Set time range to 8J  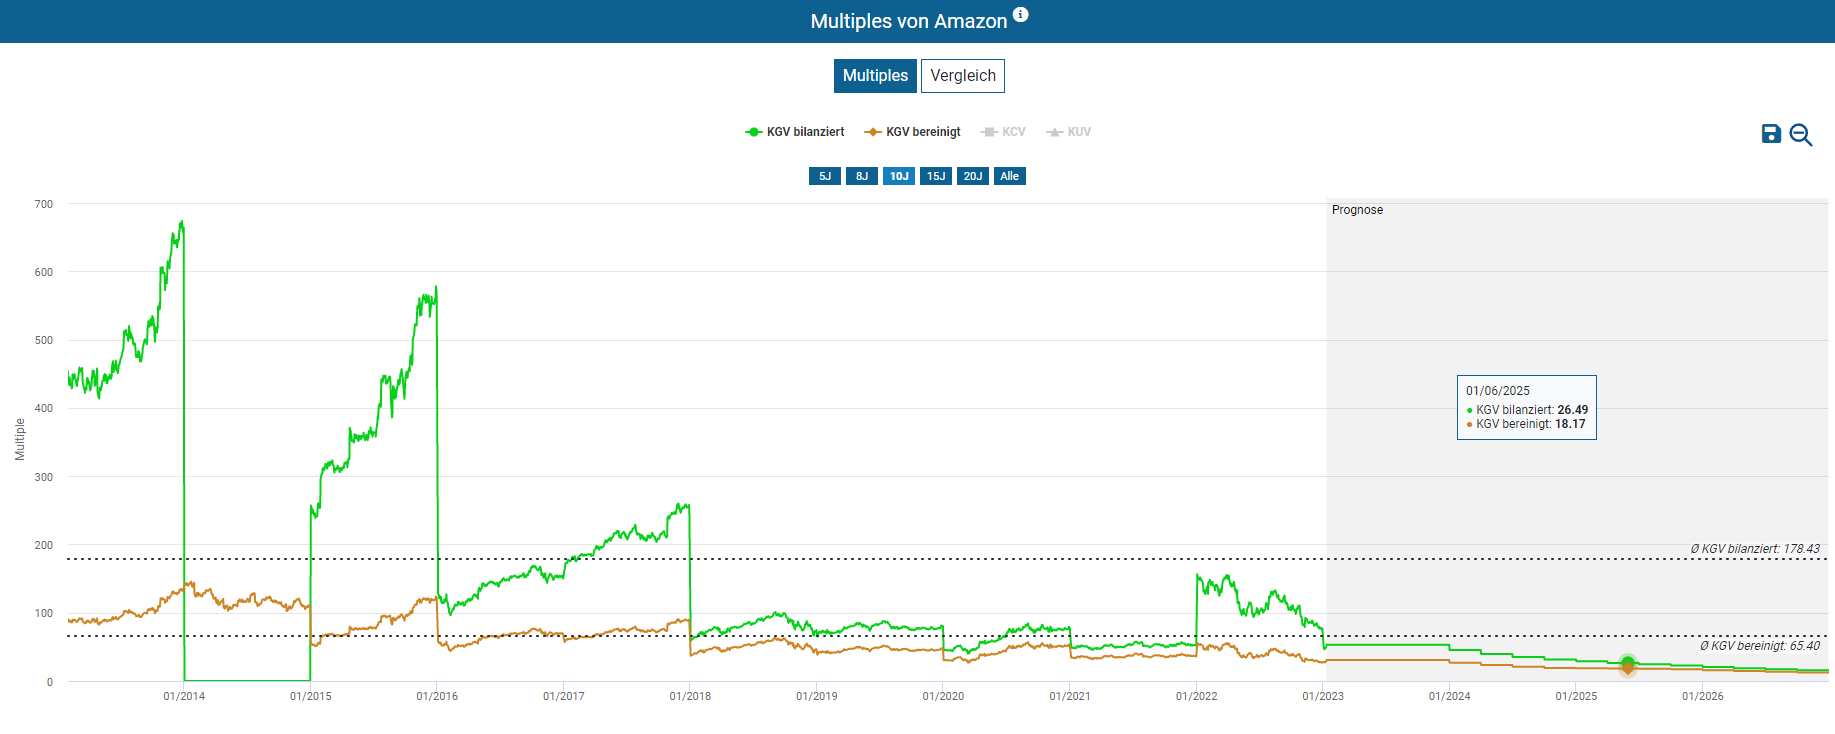[862, 176]
